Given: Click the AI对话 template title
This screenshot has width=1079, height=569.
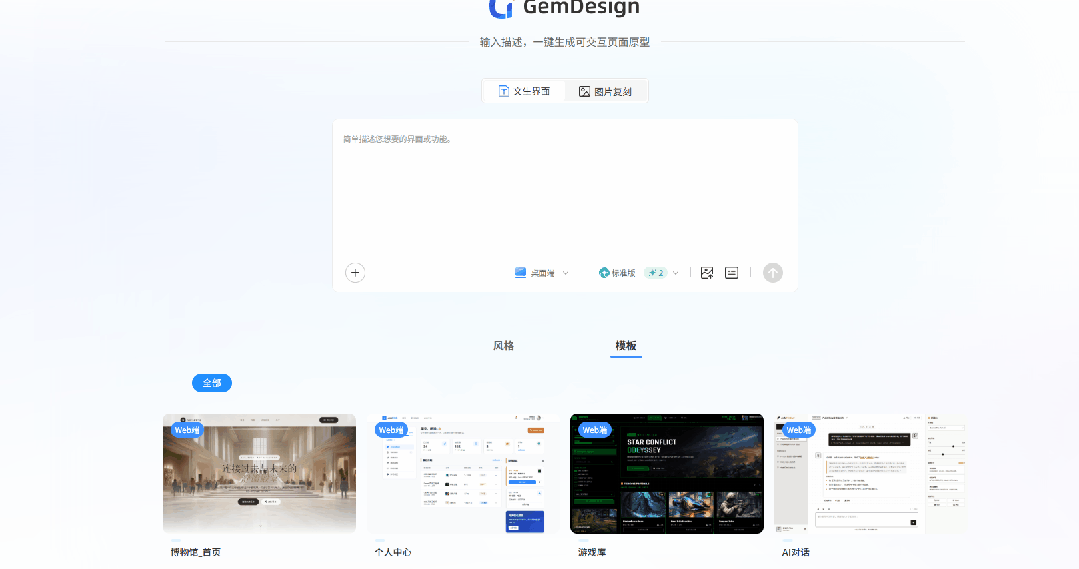Looking at the screenshot, I should (x=796, y=552).
